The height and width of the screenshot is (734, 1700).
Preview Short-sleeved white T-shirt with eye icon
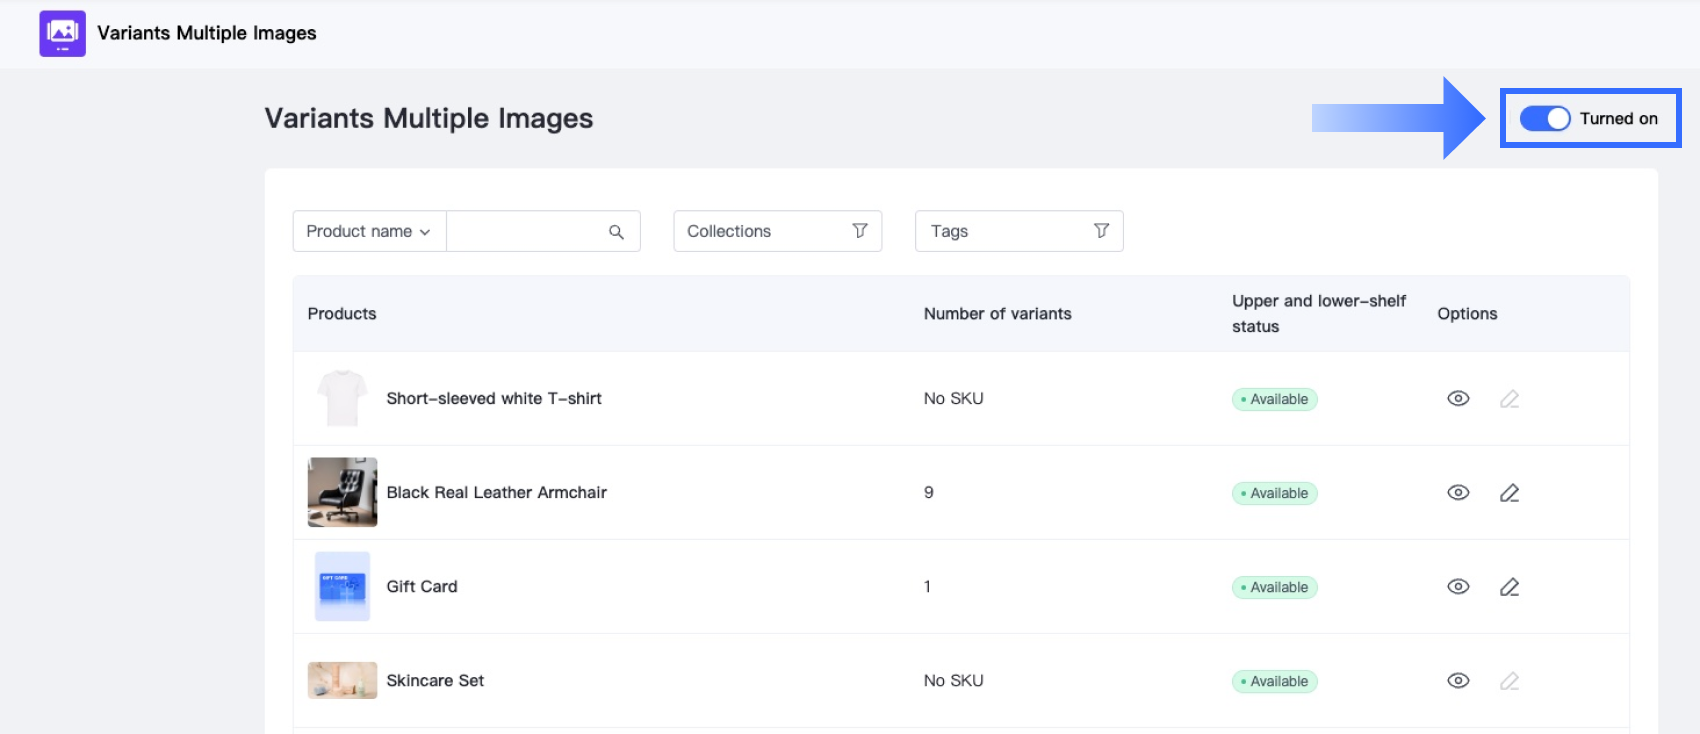(x=1458, y=399)
